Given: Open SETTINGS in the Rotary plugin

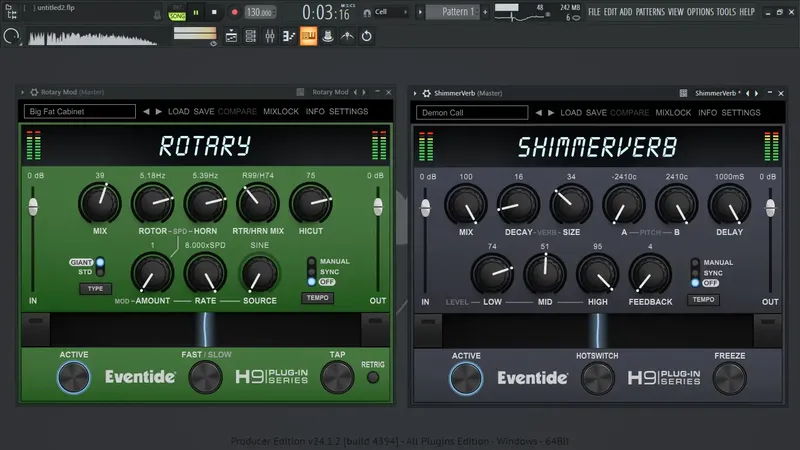Looking at the screenshot, I should tap(348, 111).
